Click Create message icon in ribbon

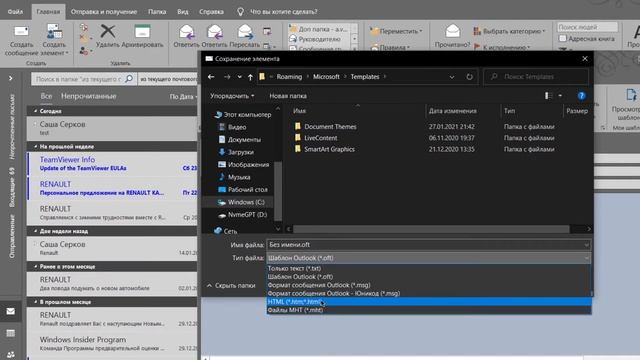click(21, 32)
